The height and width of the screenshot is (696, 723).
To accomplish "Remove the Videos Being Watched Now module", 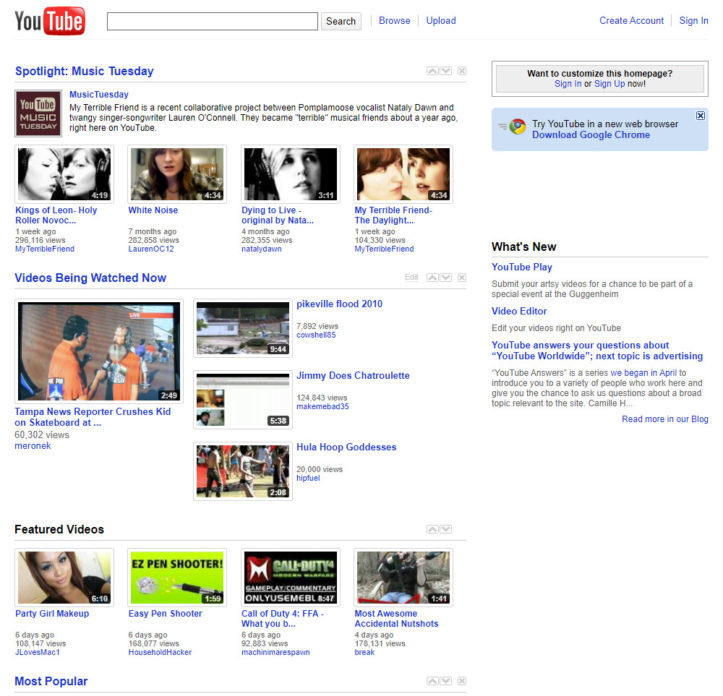I will 461,277.
